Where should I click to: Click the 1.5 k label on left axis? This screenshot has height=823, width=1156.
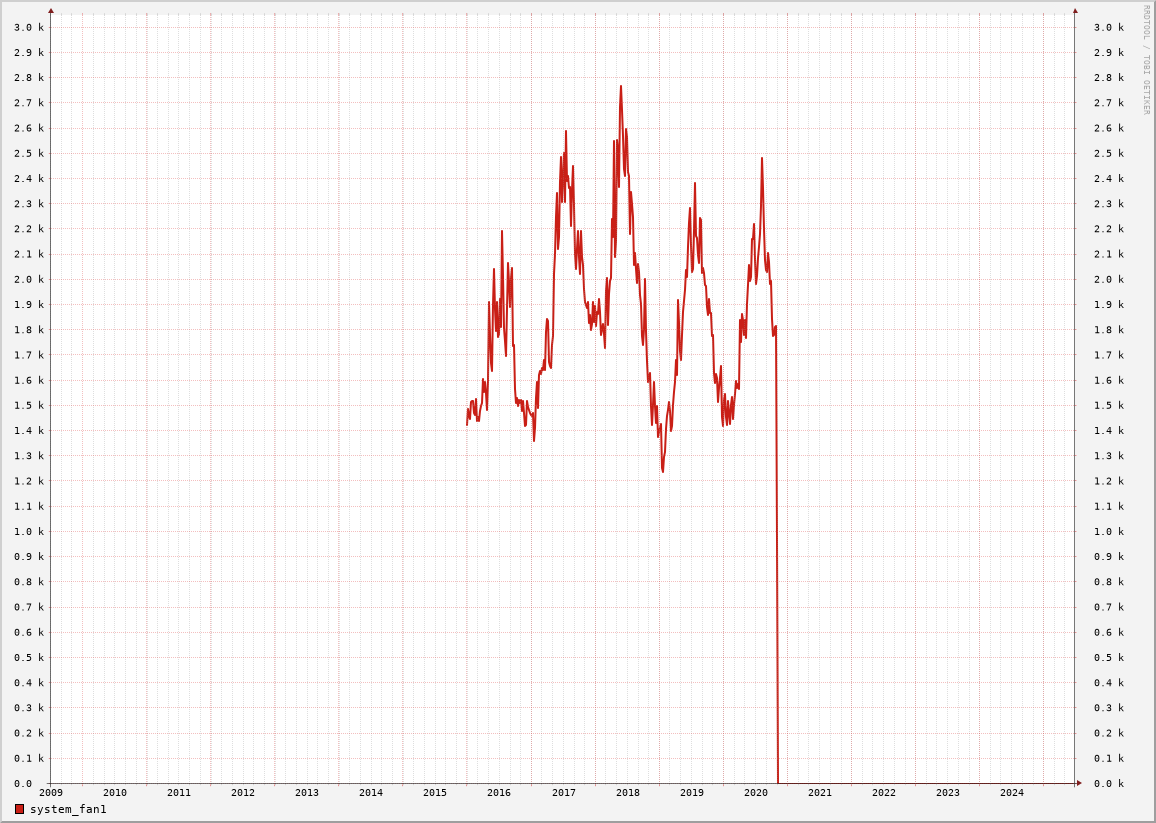pyautogui.click(x=28, y=406)
